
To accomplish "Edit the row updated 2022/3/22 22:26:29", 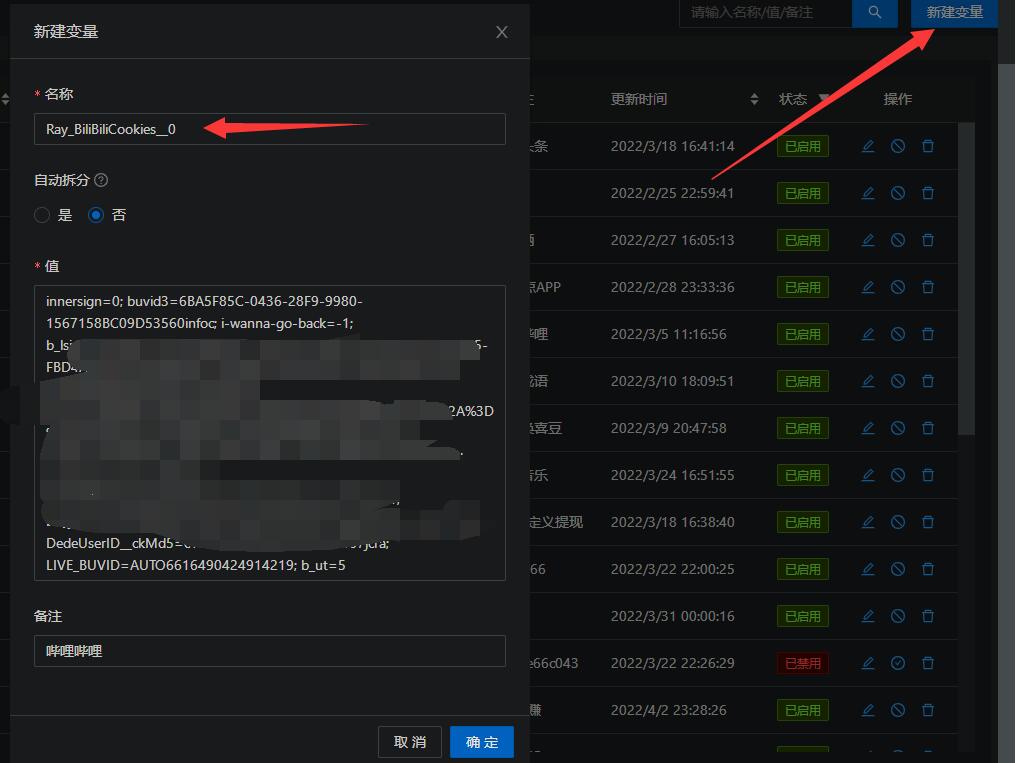I will (x=867, y=663).
